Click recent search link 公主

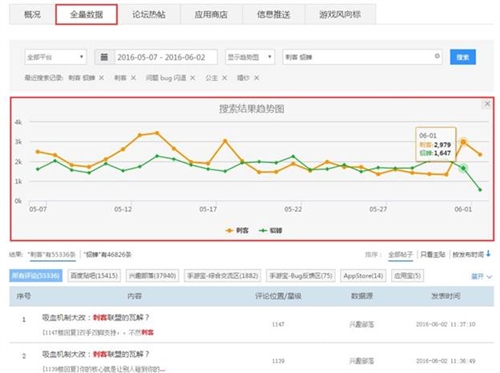[211, 78]
